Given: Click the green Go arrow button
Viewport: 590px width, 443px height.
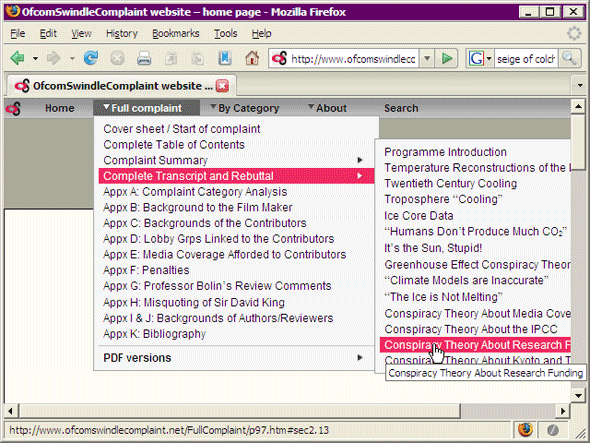Looking at the screenshot, I should point(447,59).
